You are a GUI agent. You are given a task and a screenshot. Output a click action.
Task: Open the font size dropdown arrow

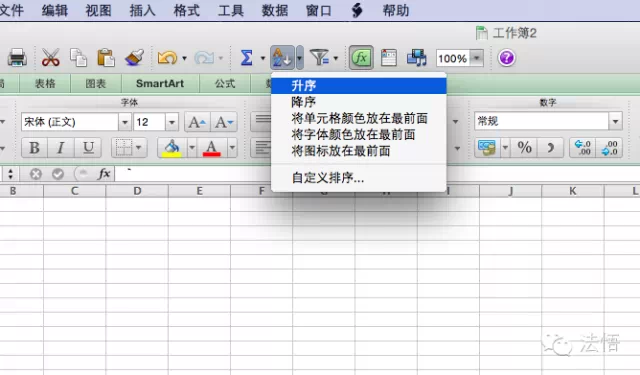click(x=172, y=122)
